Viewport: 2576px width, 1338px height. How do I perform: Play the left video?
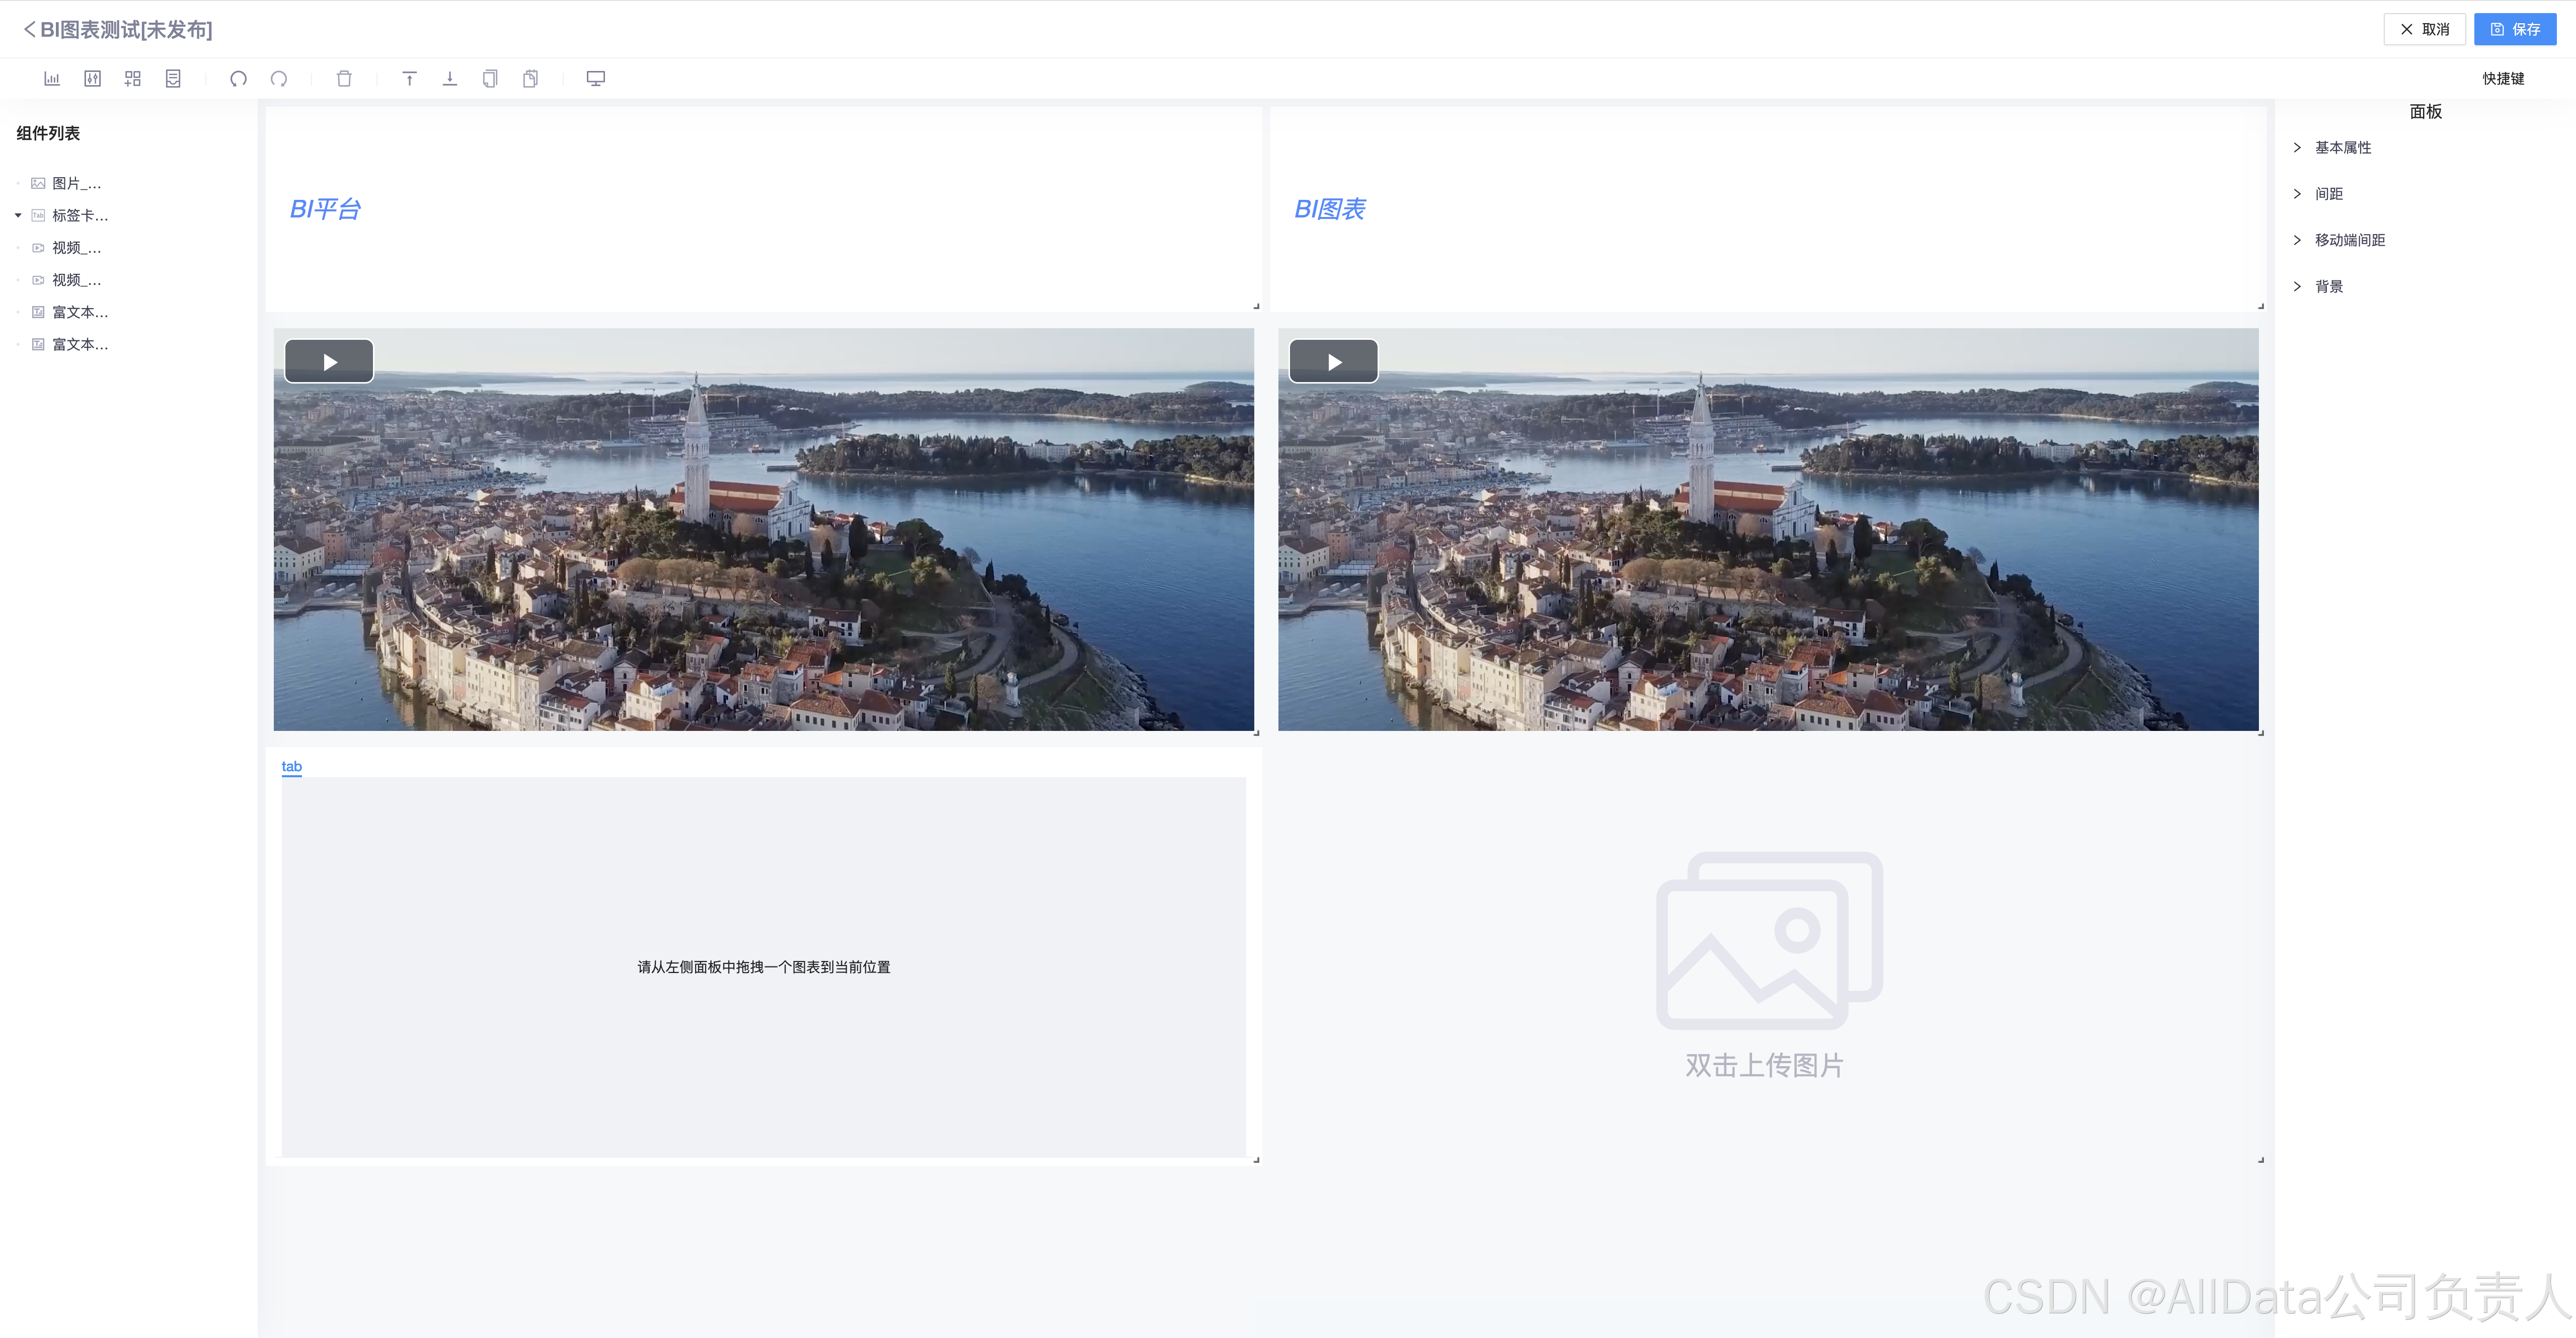(329, 362)
